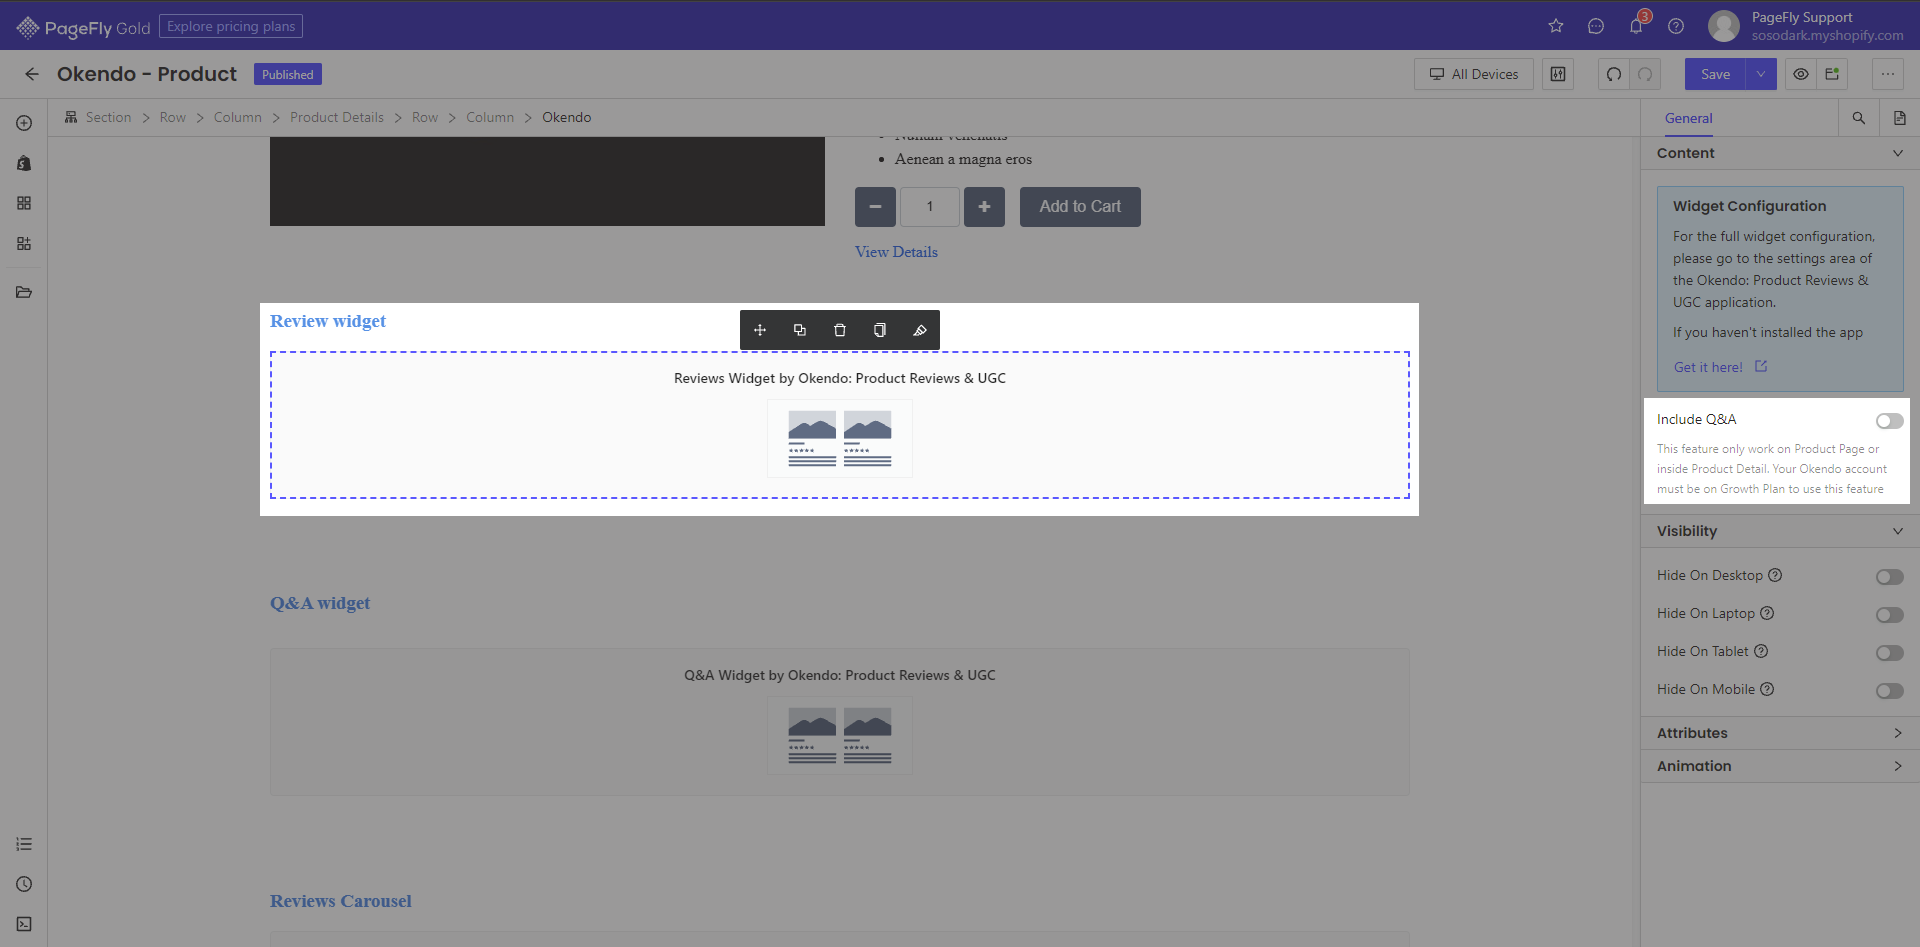This screenshot has width=1920, height=947.
Task: Click the Review widget heading
Action: click(x=328, y=321)
